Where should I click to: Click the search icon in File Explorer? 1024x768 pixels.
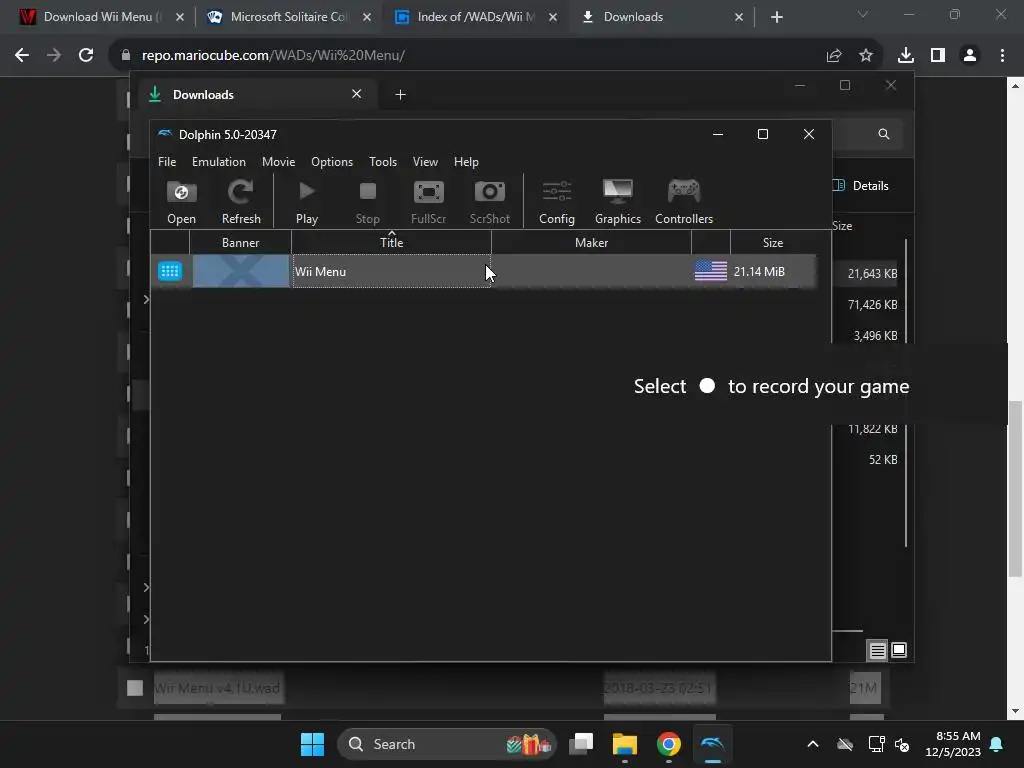pos(884,134)
